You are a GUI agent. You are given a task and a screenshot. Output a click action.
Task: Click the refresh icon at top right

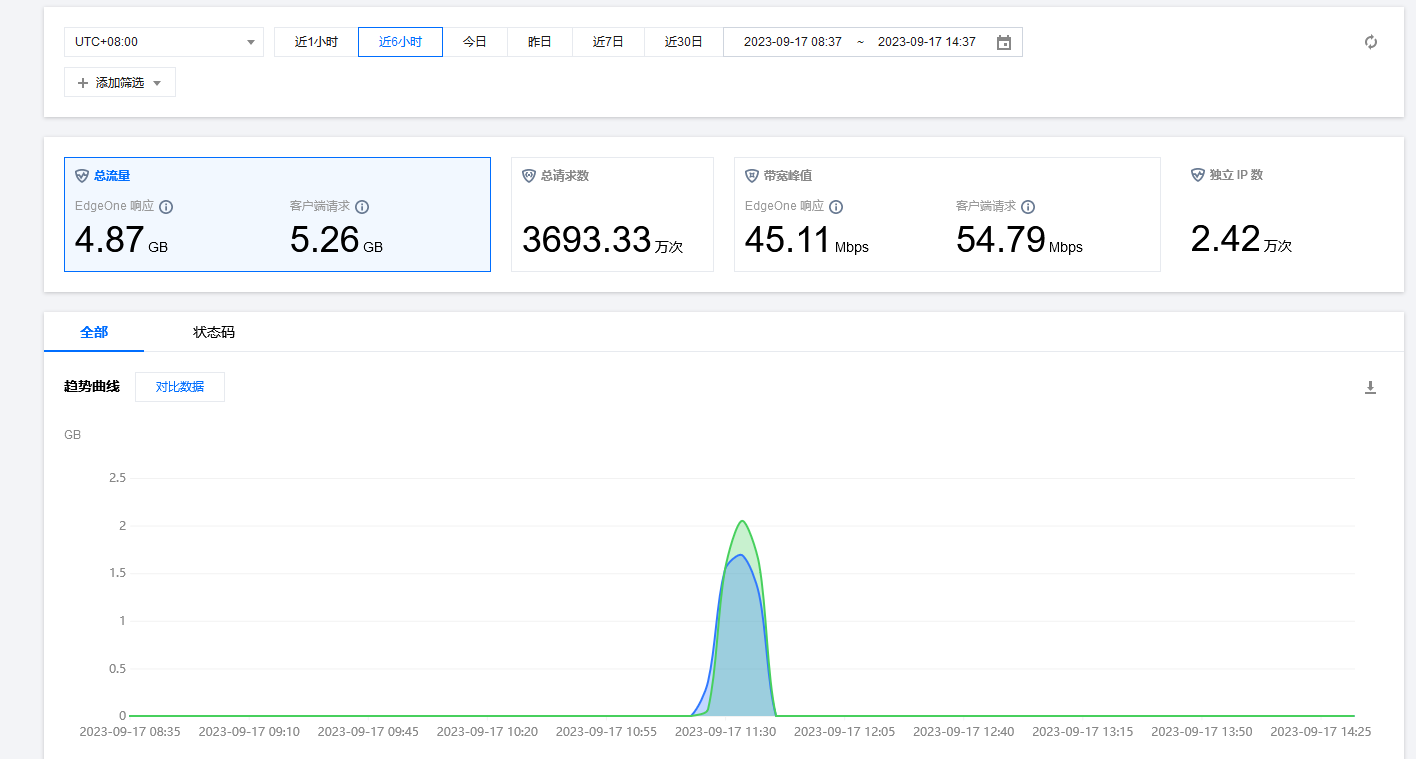tap(1371, 42)
